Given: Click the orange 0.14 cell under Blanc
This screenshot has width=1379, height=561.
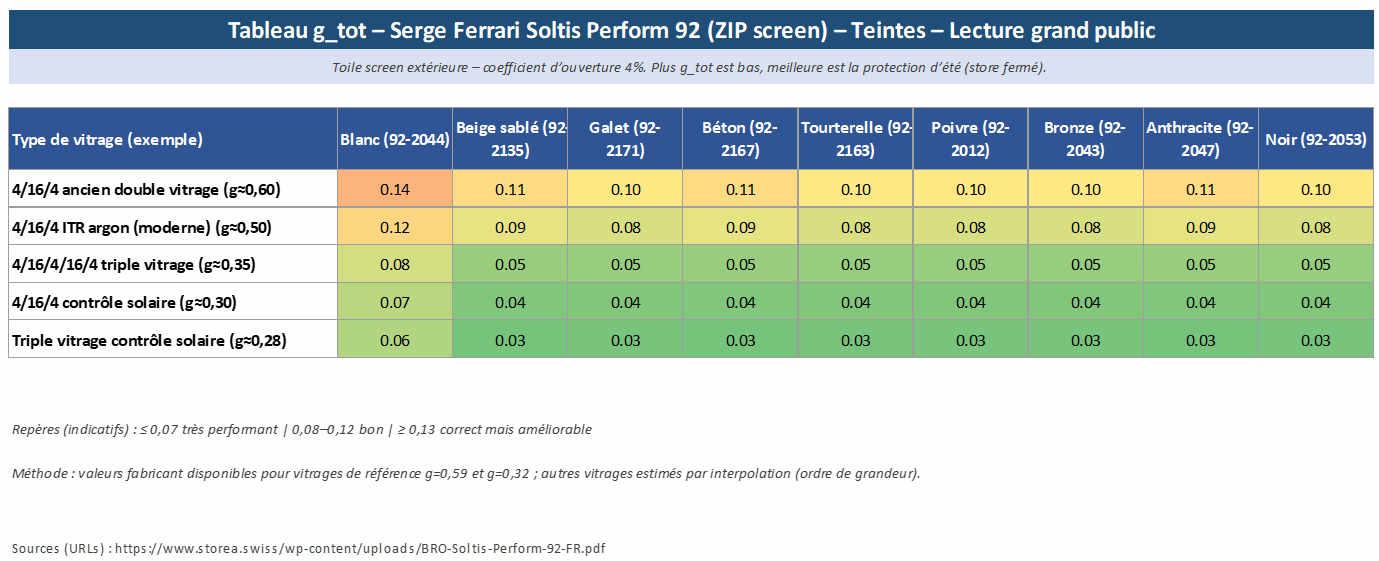Looking at the screenshot, I should pyautogui.click(x=395, y=189).
